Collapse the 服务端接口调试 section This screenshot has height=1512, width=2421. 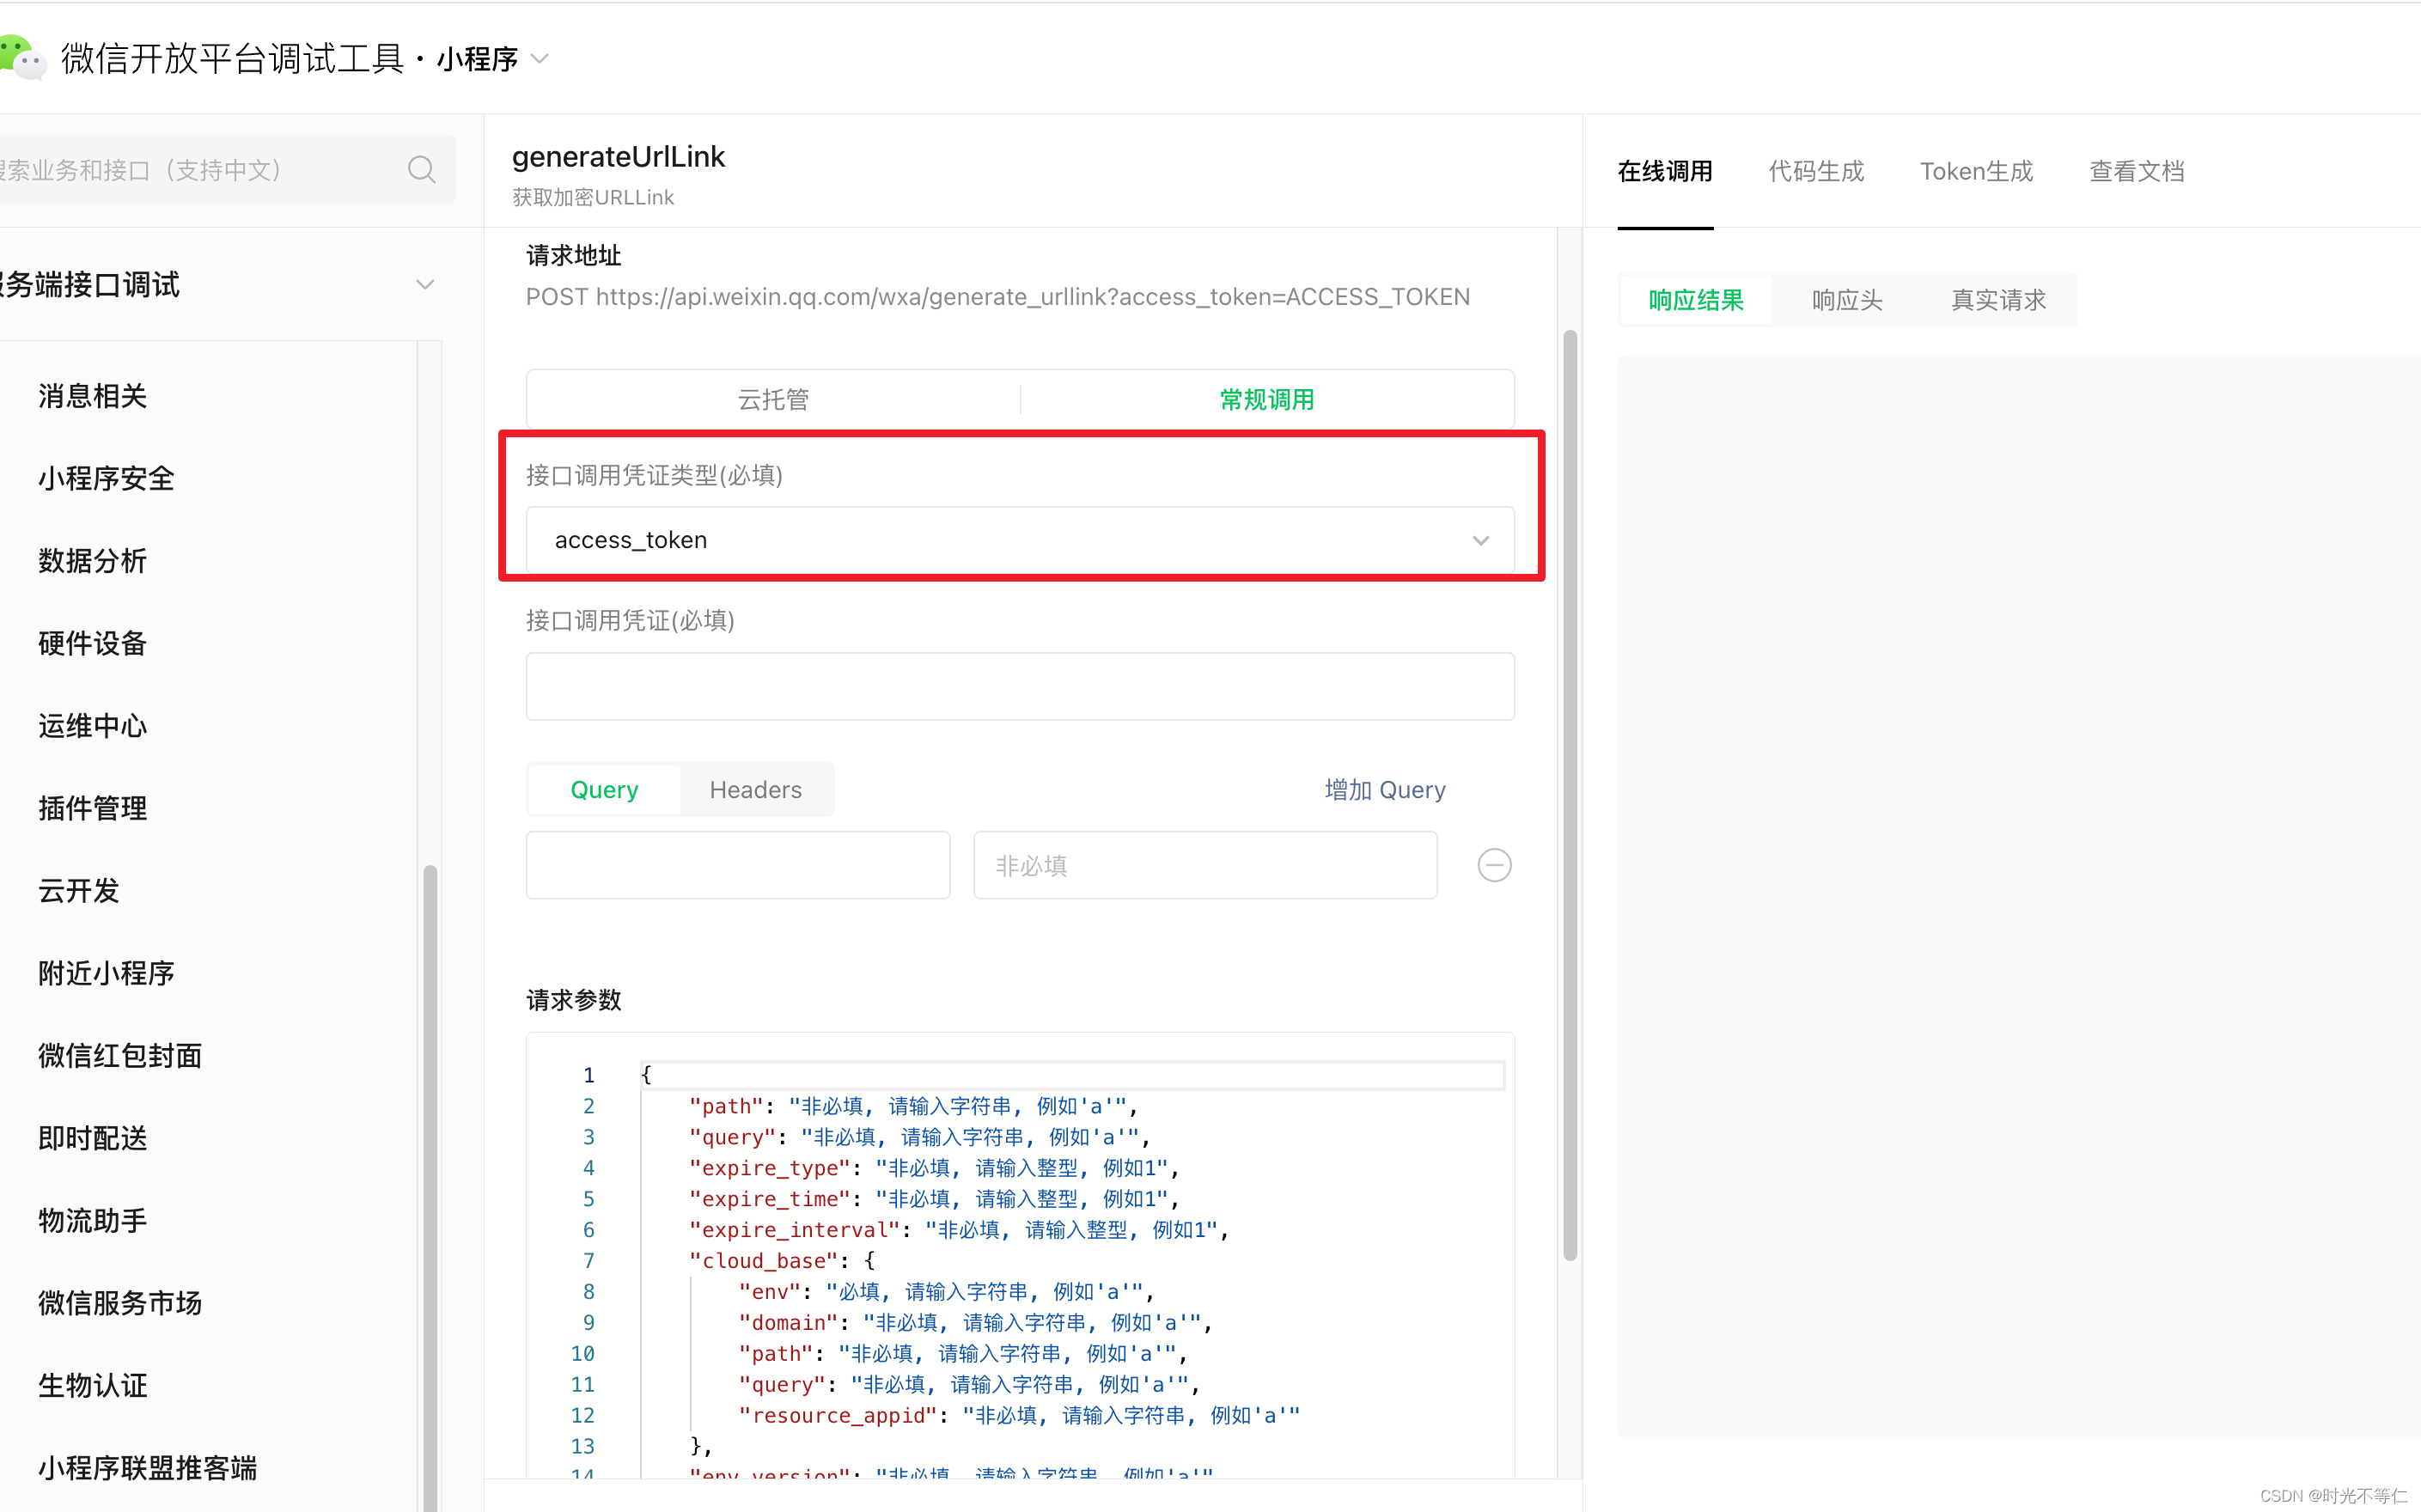tap(425, 285)
